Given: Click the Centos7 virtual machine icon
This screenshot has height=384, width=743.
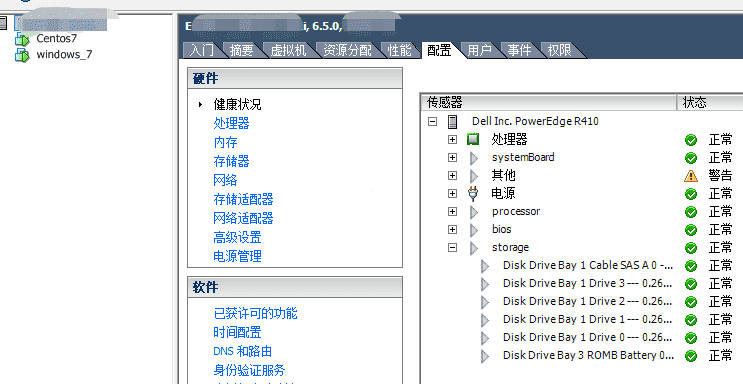Looking at the screenshot, I should point(22,38).
